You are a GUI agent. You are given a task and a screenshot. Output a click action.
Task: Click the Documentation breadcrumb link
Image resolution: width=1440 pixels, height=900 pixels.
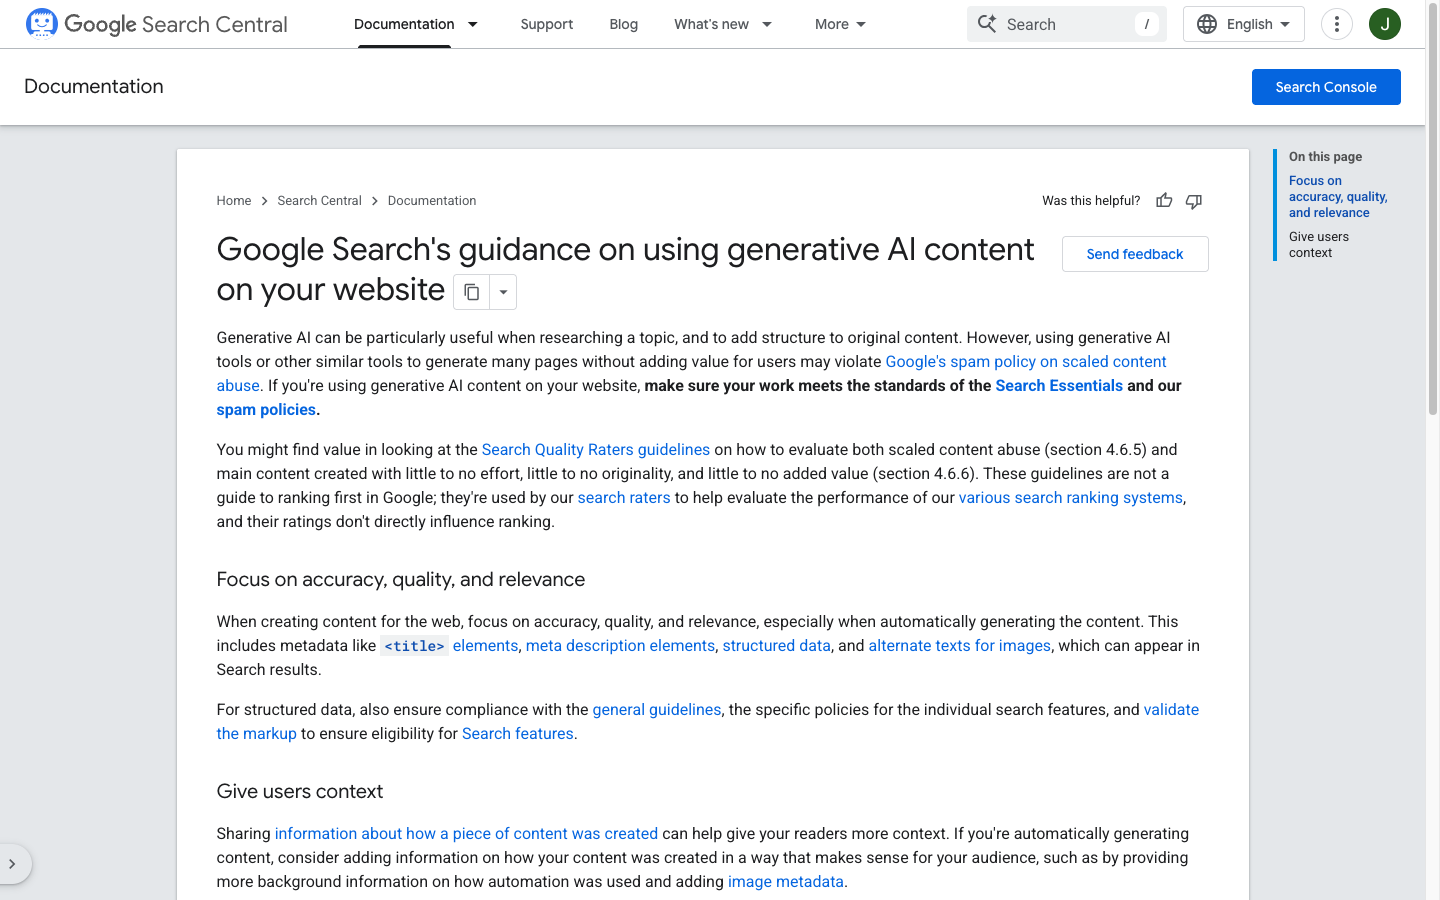coord(432,201)
